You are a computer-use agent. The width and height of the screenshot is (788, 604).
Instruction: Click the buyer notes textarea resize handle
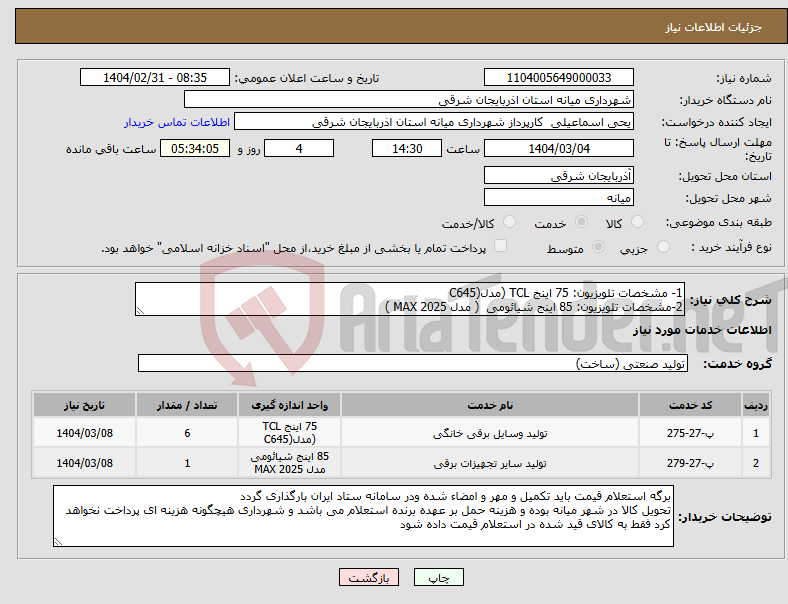tap(58, 542)
